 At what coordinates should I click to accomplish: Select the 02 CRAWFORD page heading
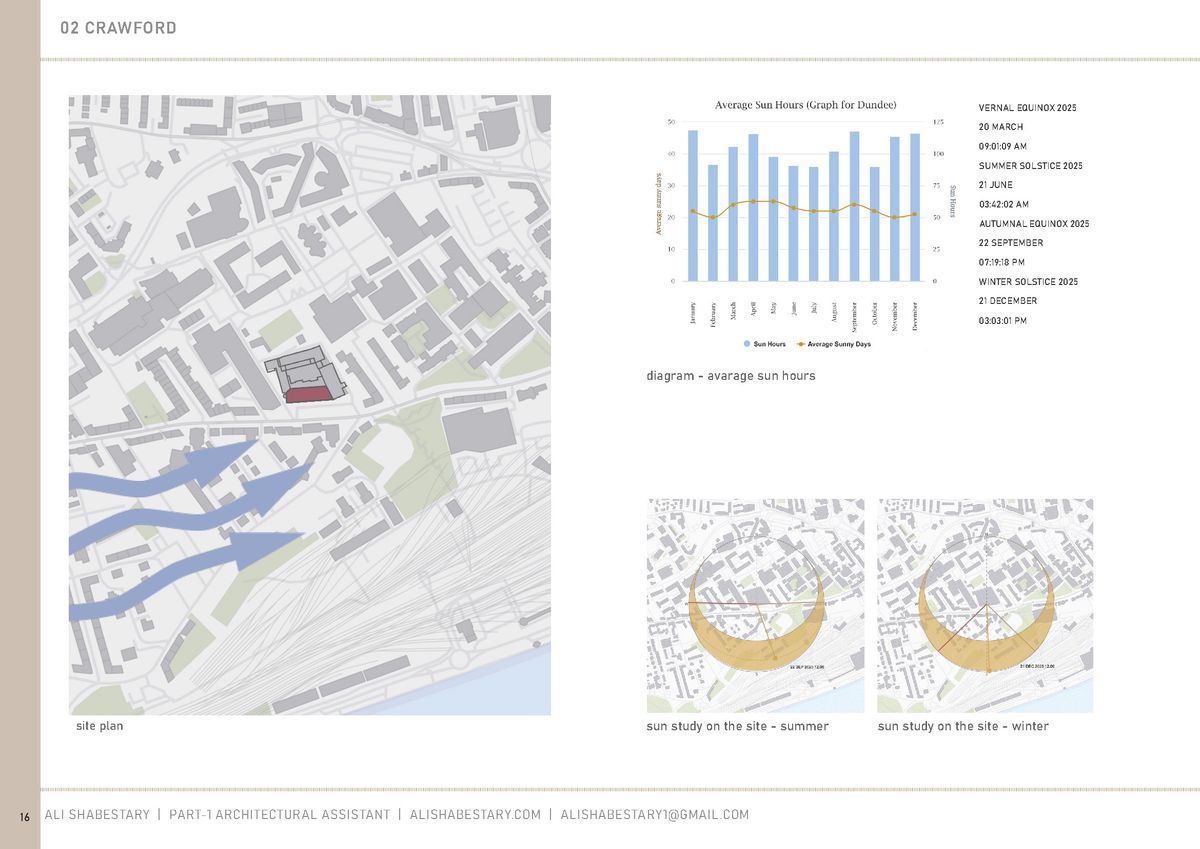point(118,28)
